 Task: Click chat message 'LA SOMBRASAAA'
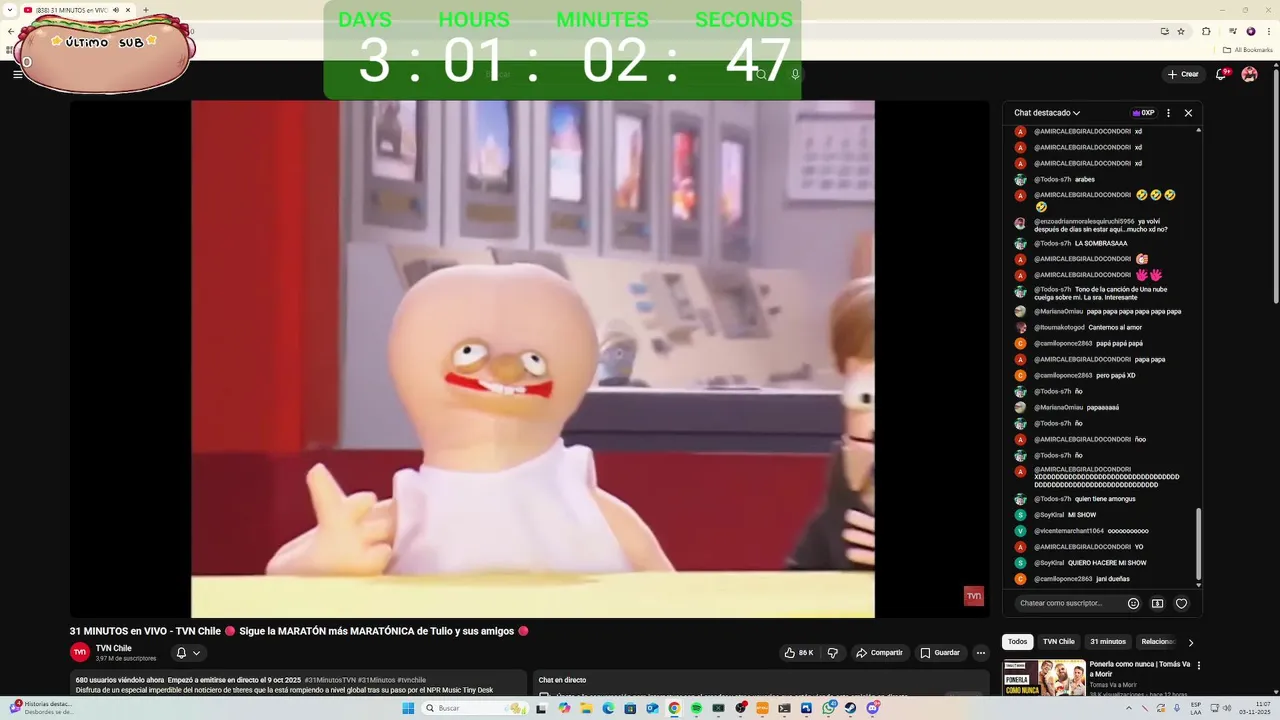coord(1101,243)
